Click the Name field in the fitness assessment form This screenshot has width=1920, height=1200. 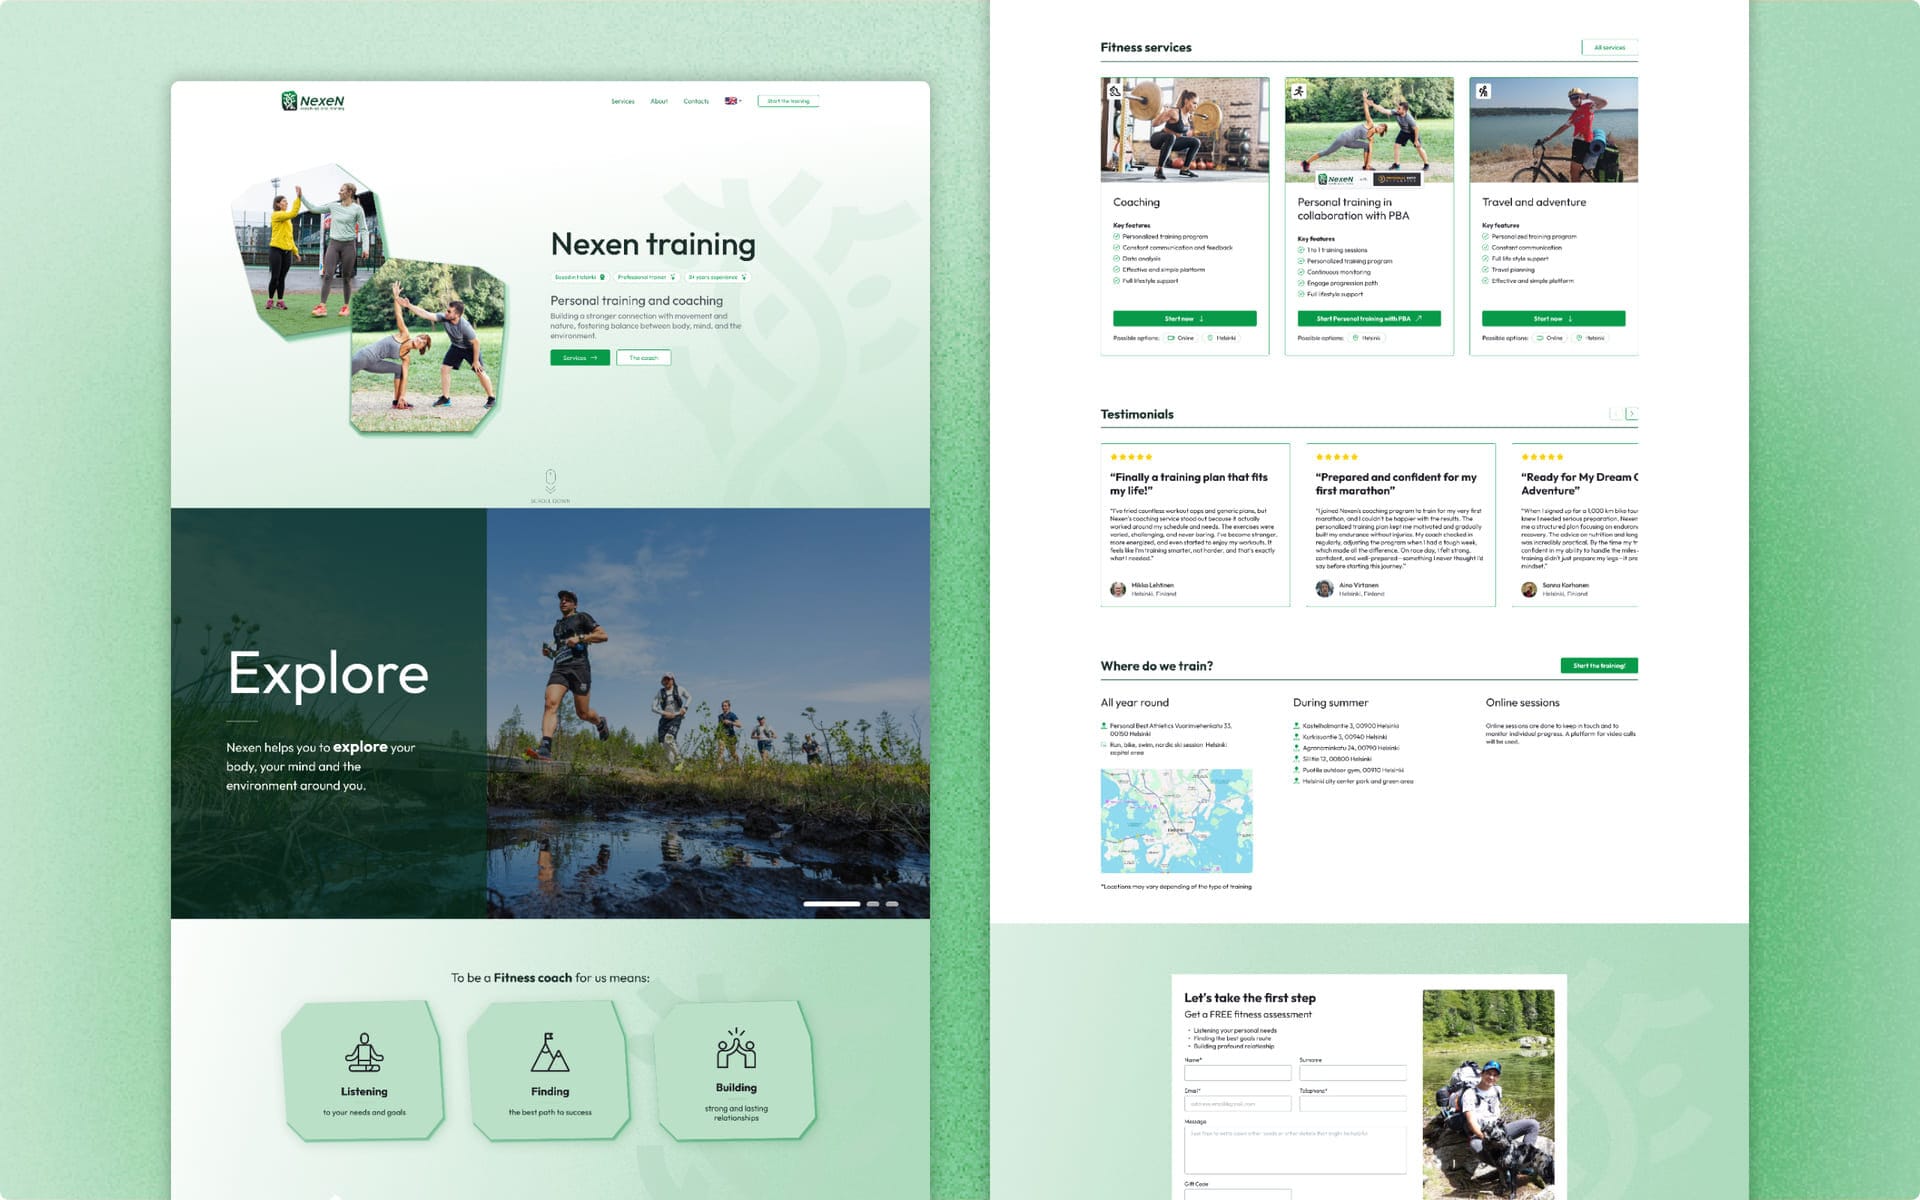pos(1236,1072)
